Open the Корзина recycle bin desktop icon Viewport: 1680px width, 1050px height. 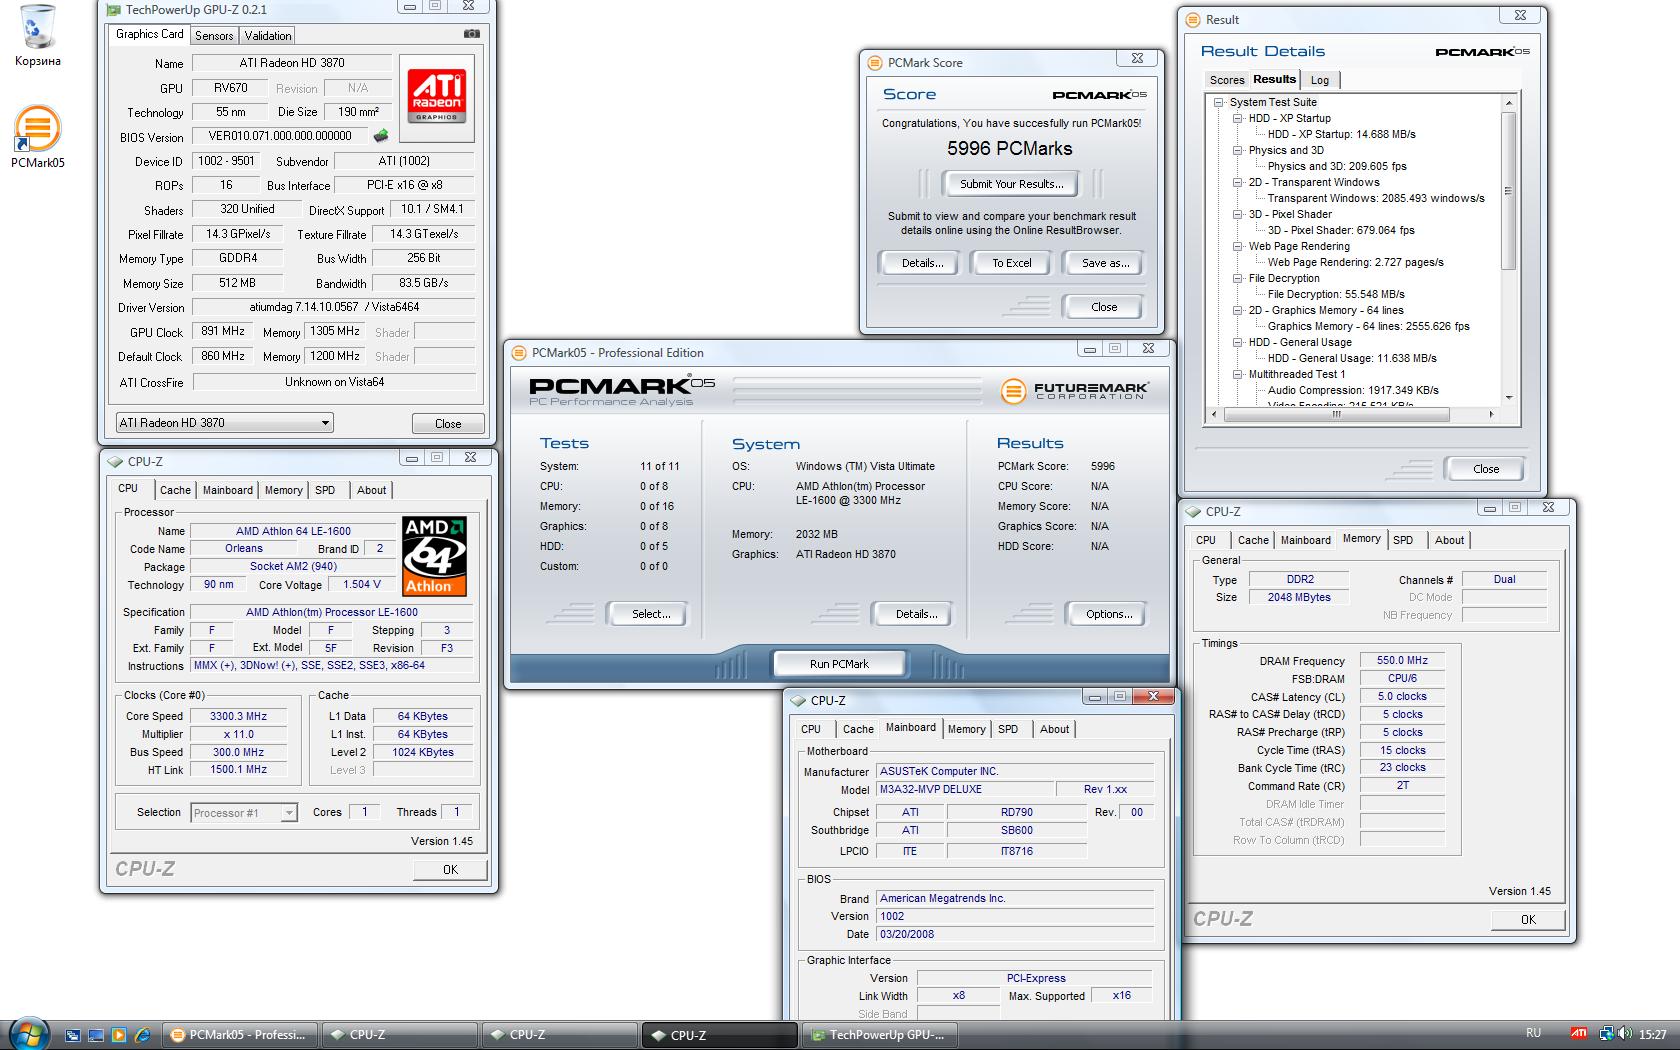[x=37, y=36]
